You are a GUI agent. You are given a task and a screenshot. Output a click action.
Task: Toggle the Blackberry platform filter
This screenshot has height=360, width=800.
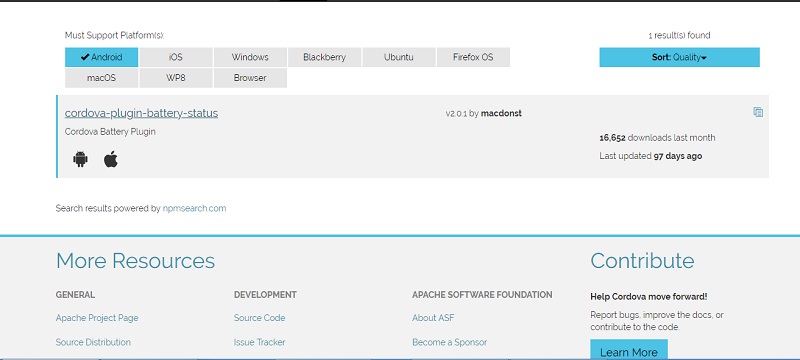[x=324, y=57]
